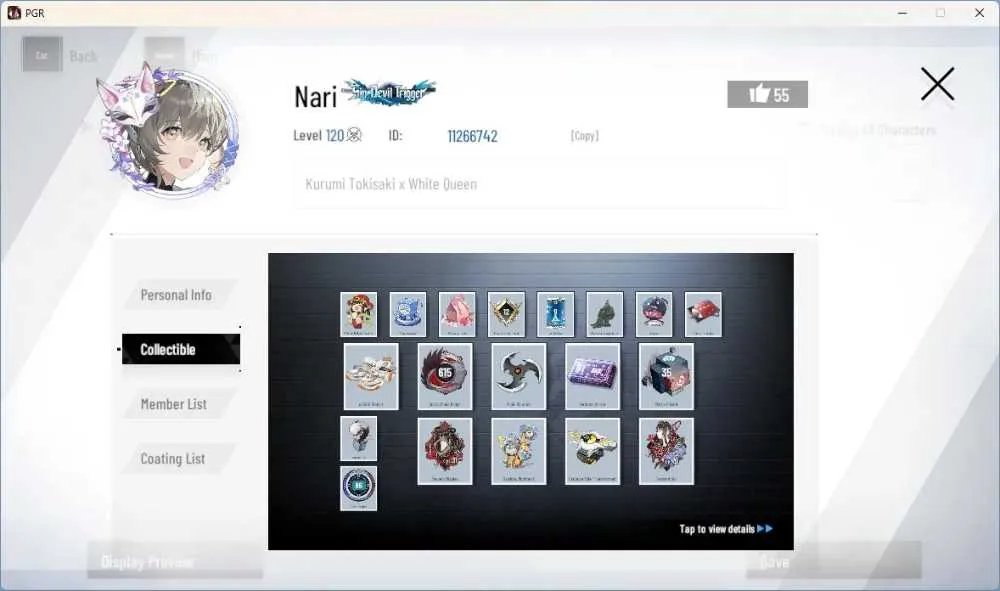The image size is (1000, 591).
Task: View the red ornate emblem collectible
Action: pyautogui.click(x=445, y=451)
